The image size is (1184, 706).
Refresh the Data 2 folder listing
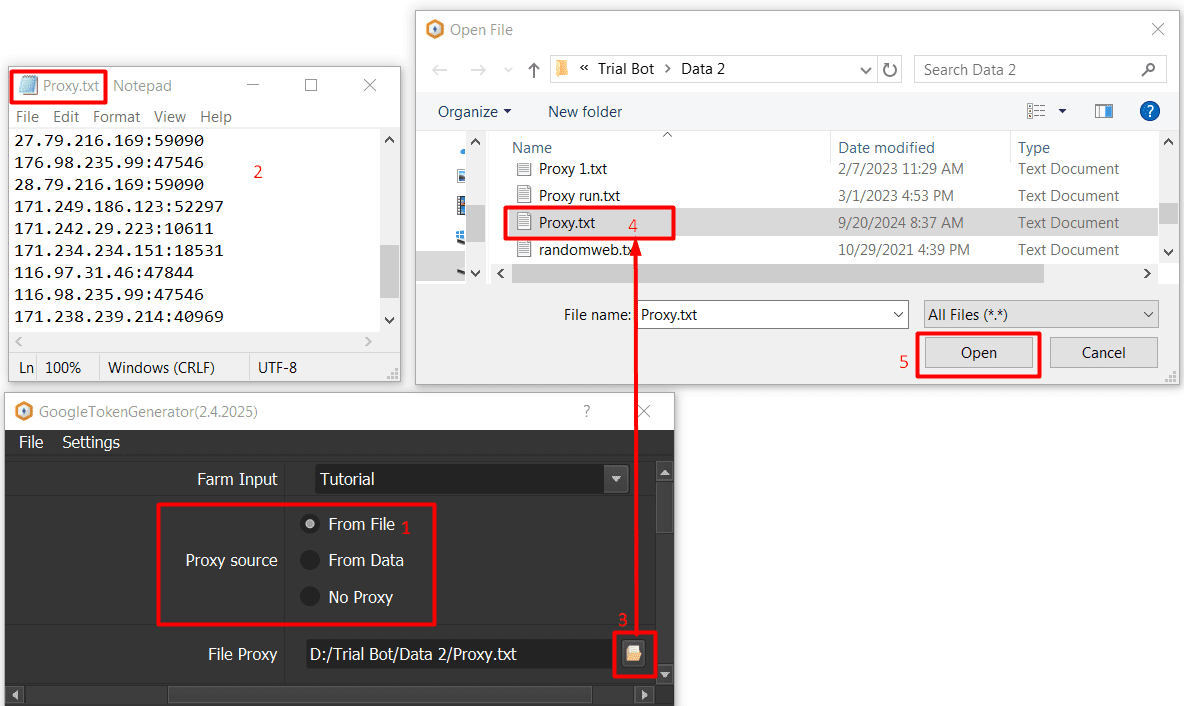890,69
